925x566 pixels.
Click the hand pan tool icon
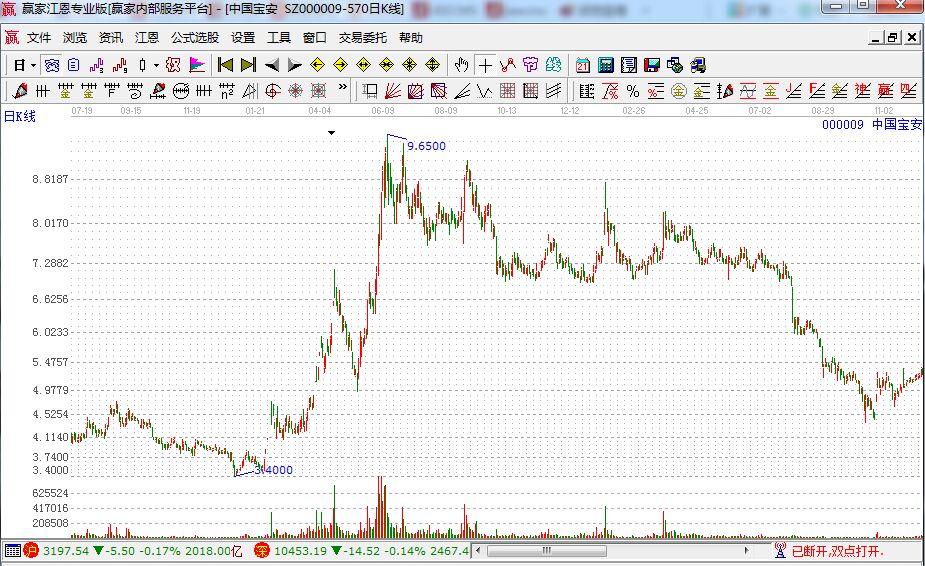coord(461,65)
